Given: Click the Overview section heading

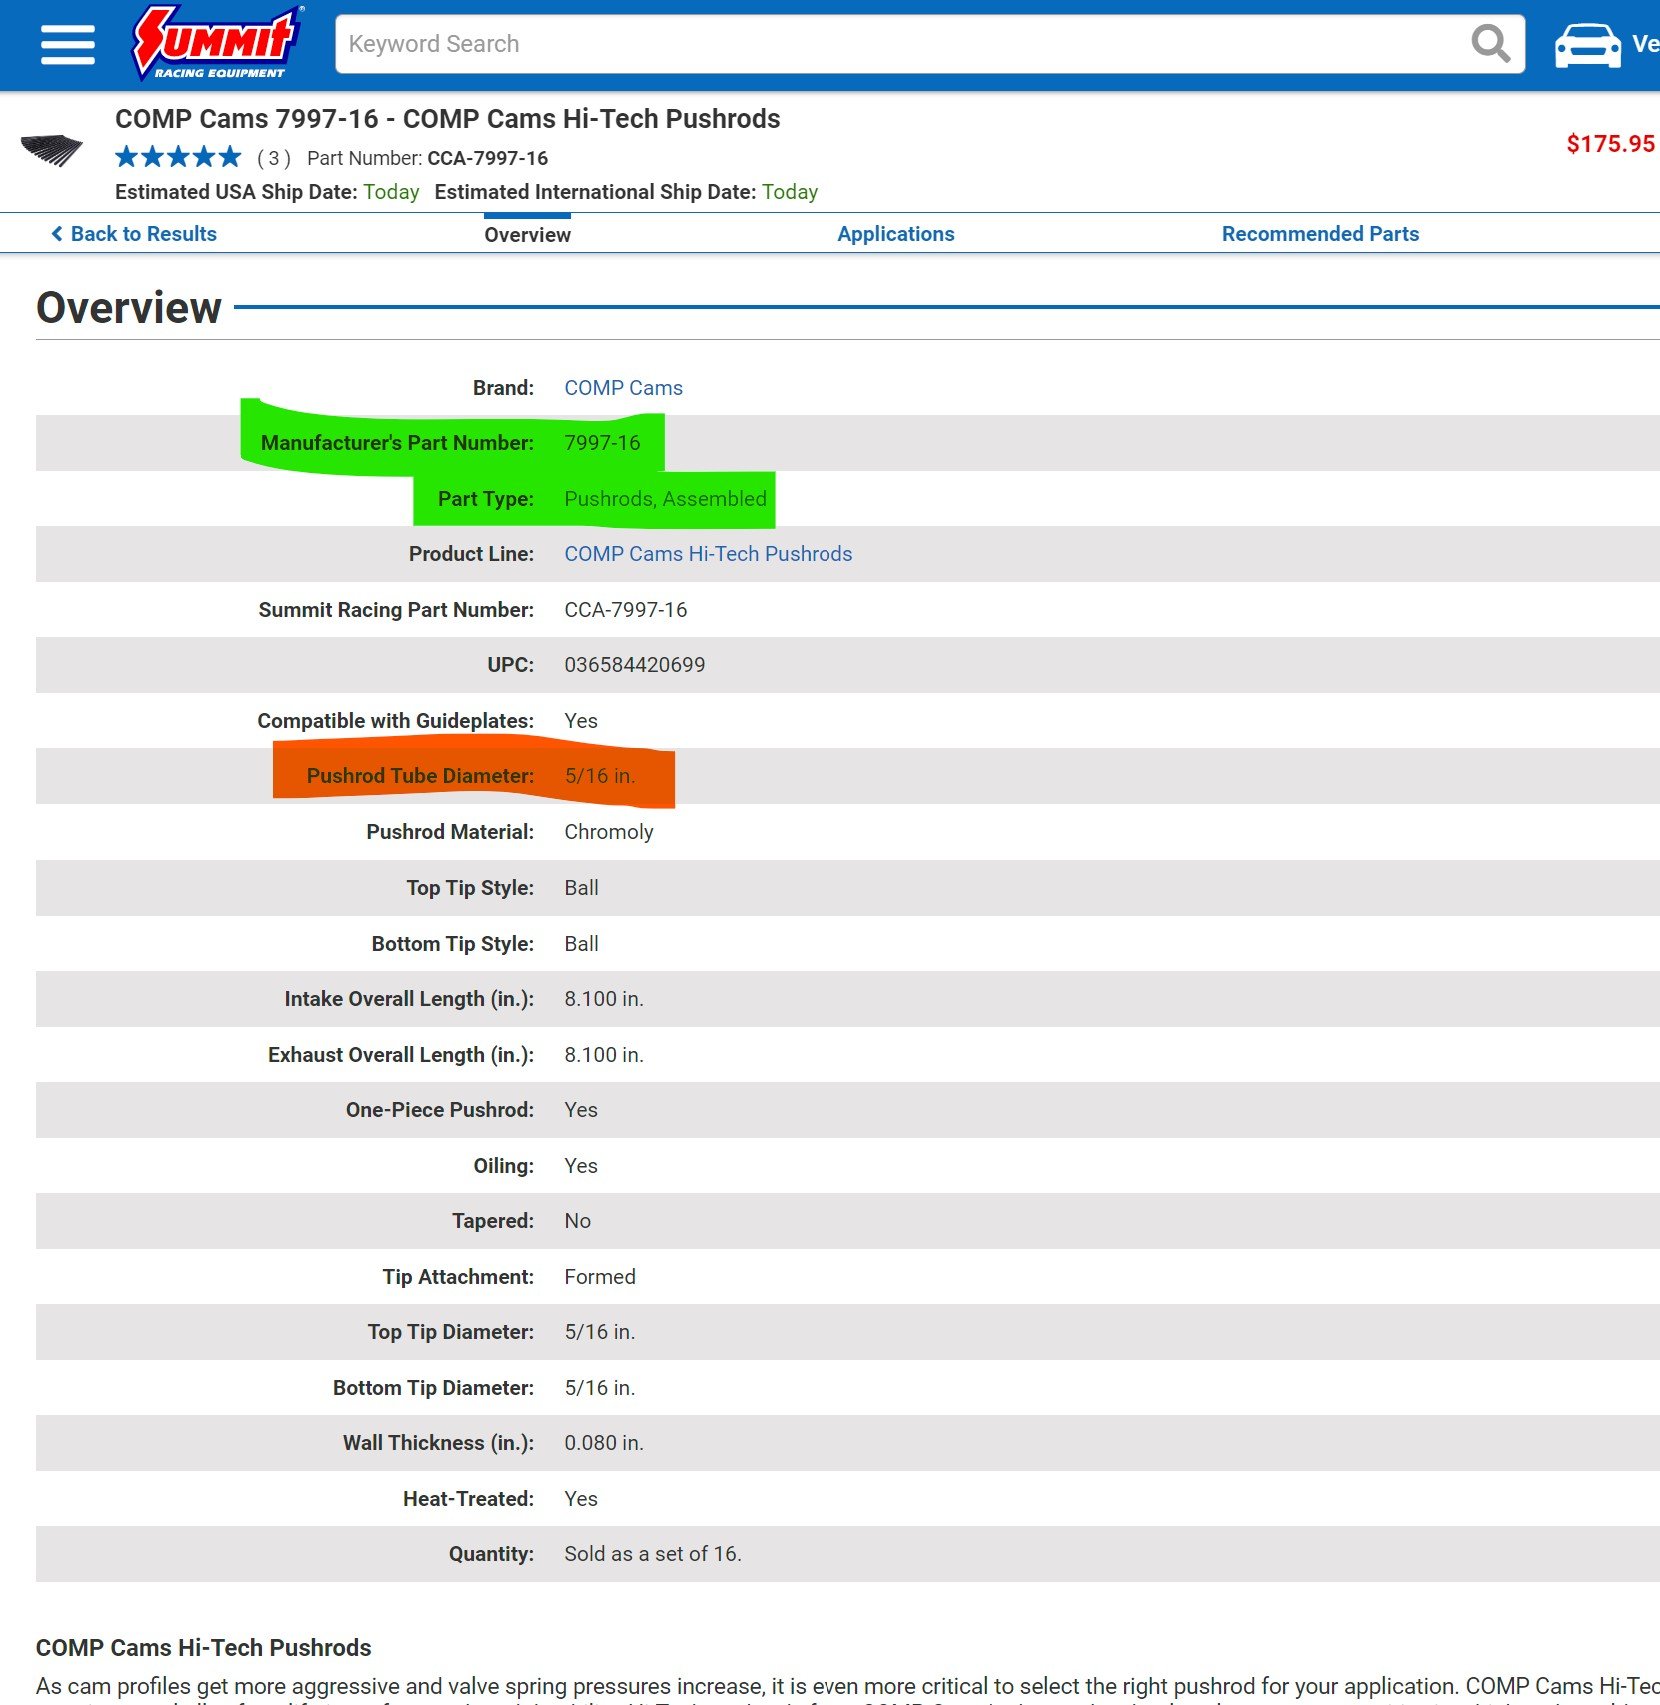Looking at the screenshot, I should (129, 308).
